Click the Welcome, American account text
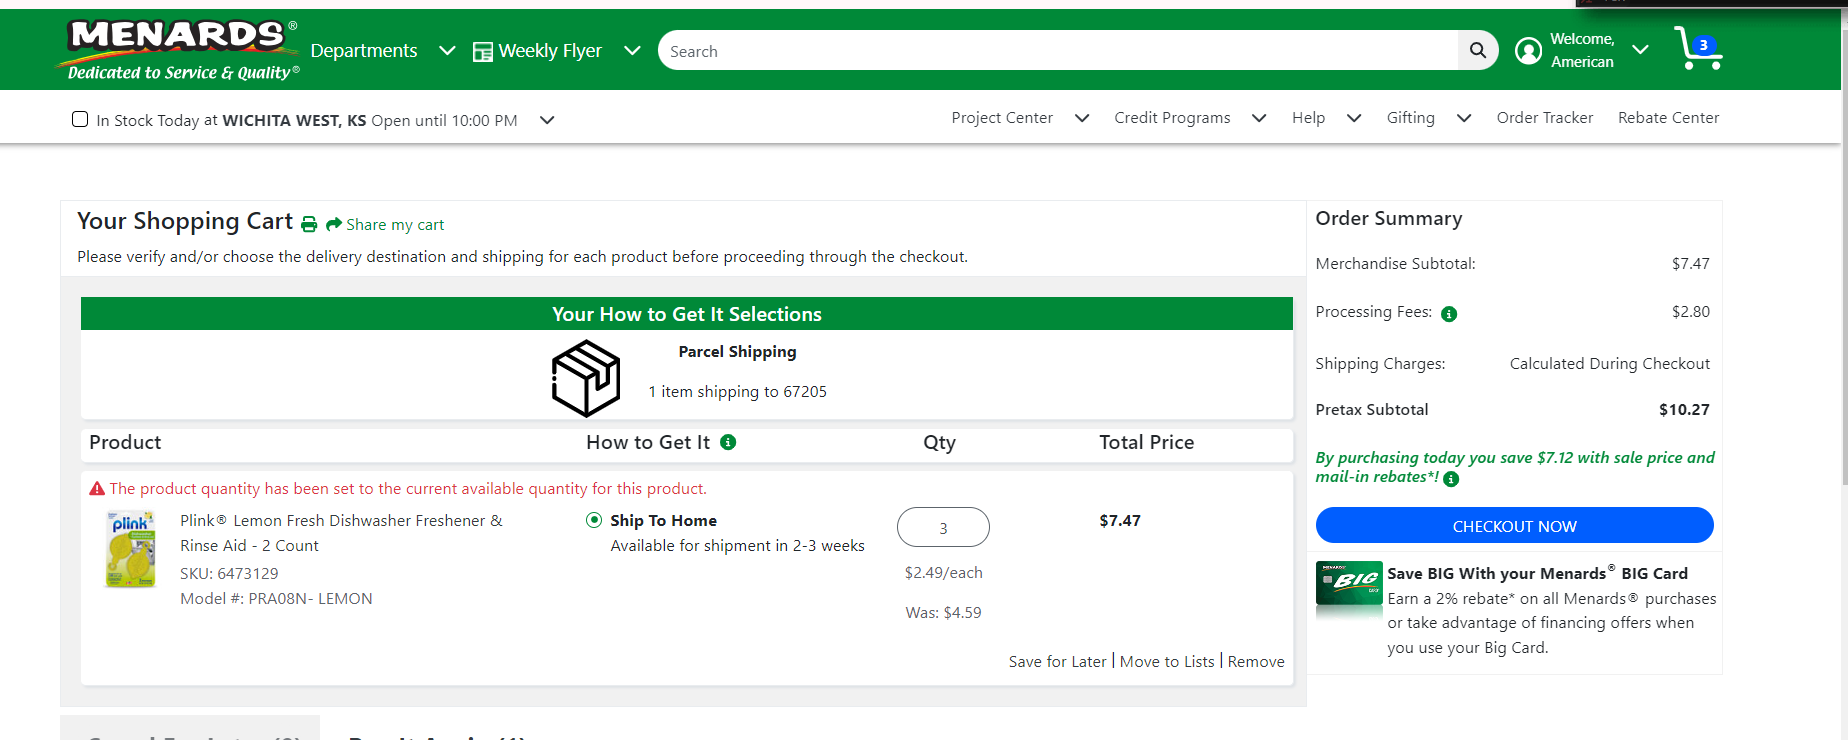The height and width of the screenshot is (740, 1848). [x=1582, y=50]
